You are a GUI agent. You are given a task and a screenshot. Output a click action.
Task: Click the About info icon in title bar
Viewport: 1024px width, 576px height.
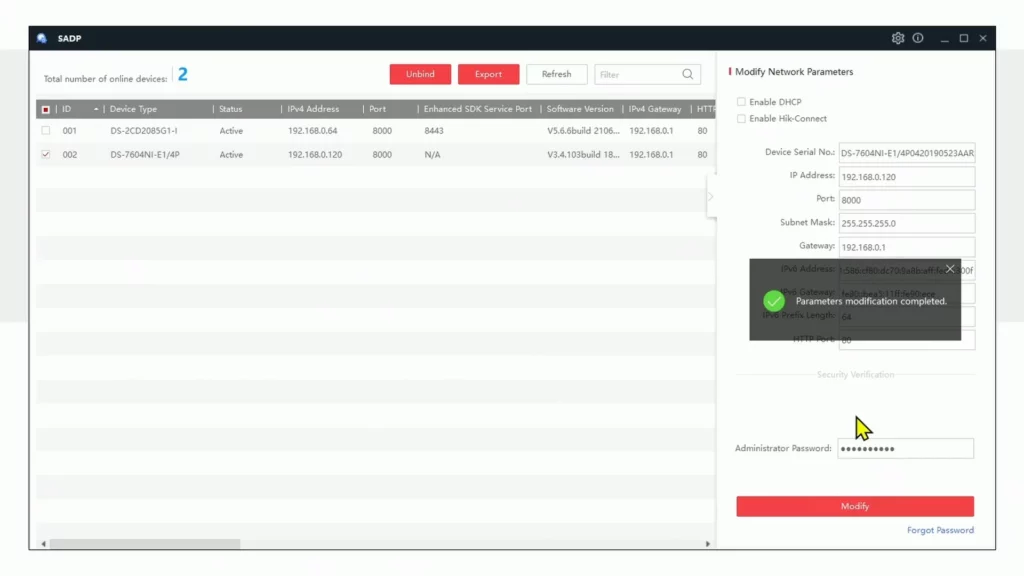pos(918,38)
